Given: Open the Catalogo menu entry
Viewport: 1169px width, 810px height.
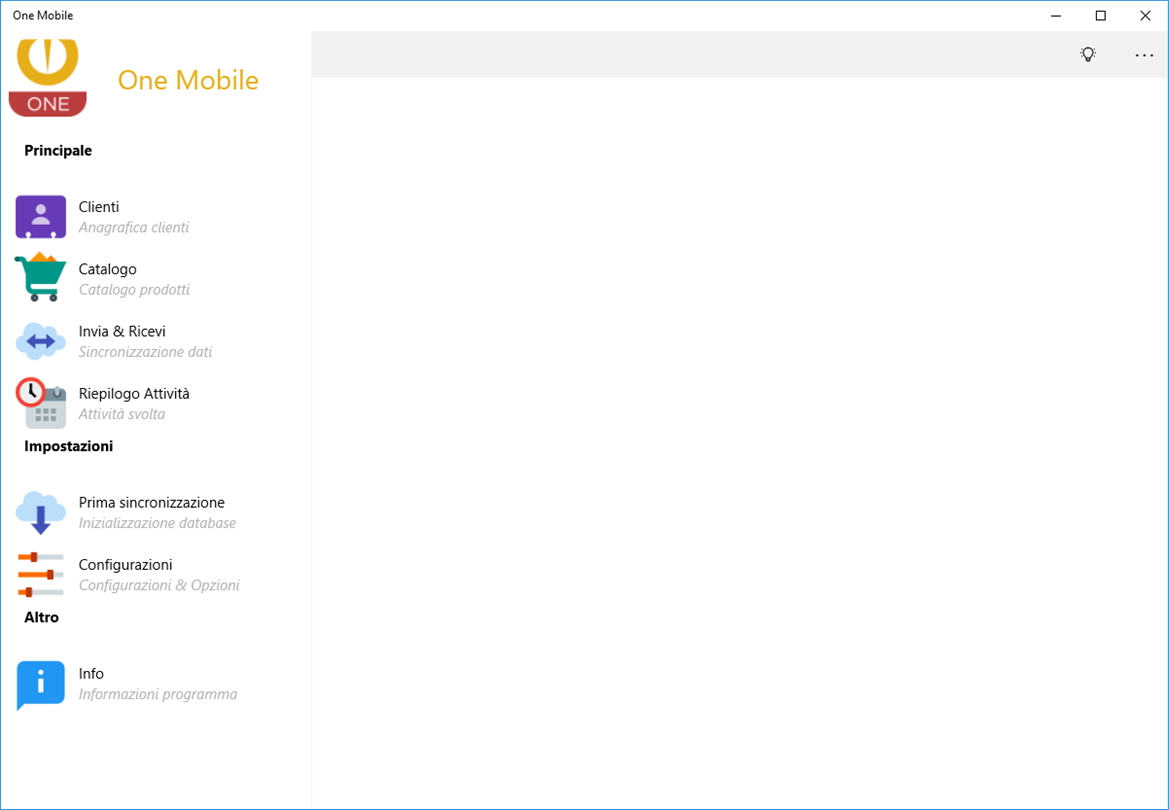Looking at the screenshot, I should 156,279.
